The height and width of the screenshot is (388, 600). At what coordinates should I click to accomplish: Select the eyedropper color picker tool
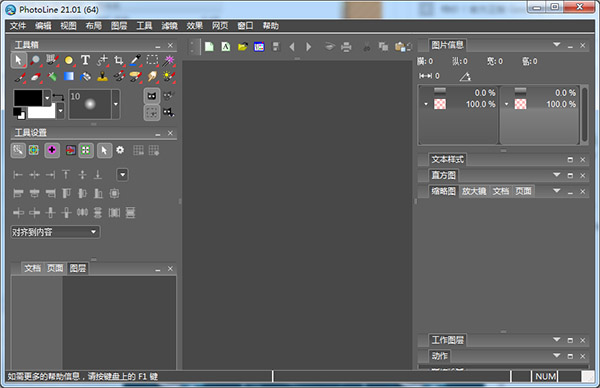135,60
